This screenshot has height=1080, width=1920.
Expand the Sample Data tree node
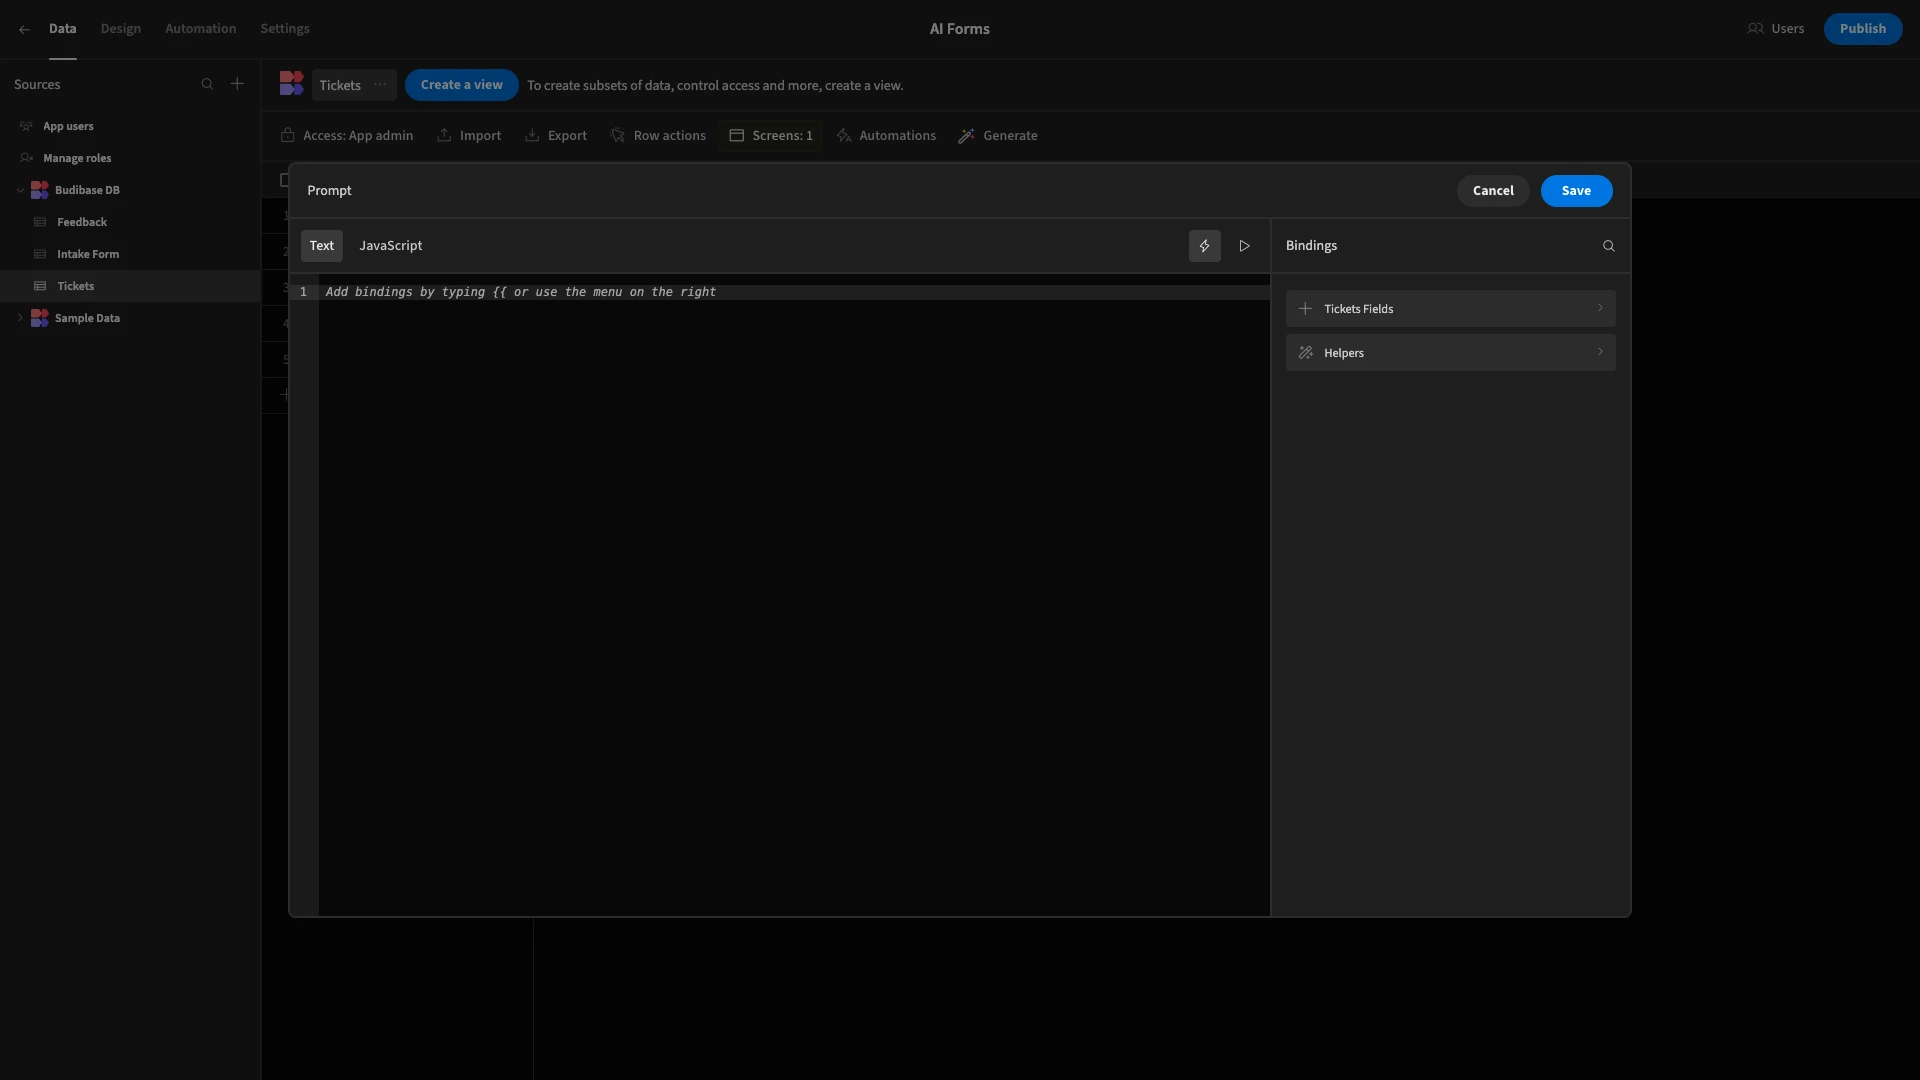pos(20,318)
